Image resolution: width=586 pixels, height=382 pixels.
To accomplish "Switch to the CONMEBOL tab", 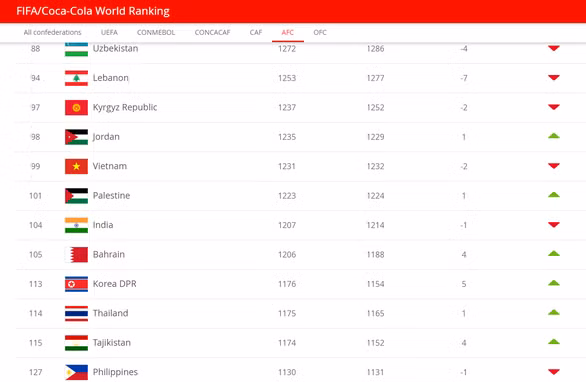I will pos(156,33).
